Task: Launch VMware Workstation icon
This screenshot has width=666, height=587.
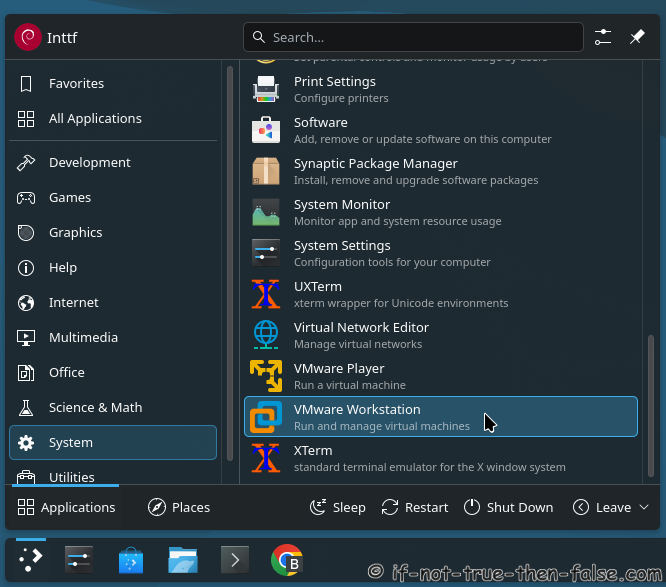Action: pos(266,417)
